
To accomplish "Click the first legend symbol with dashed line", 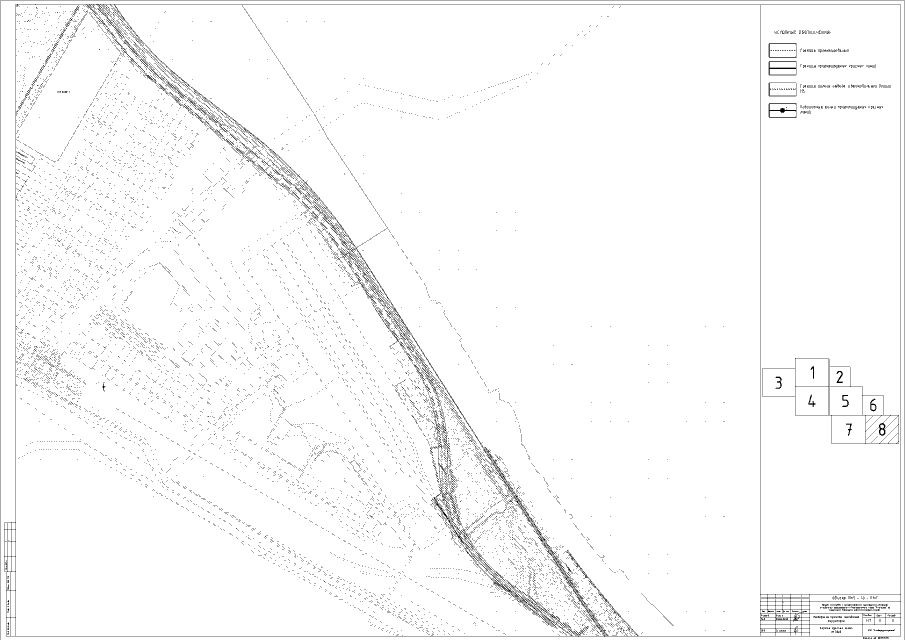I will tap(782, 48).
